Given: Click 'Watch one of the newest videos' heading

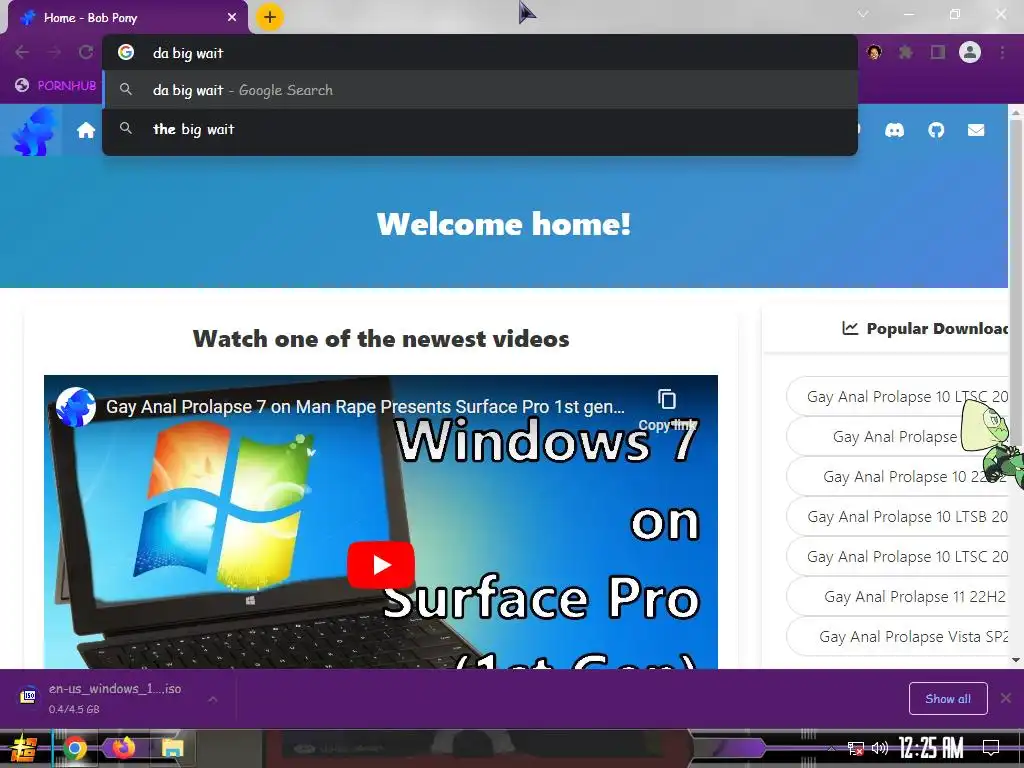Looking at the screenshot, I should point(381,339).
